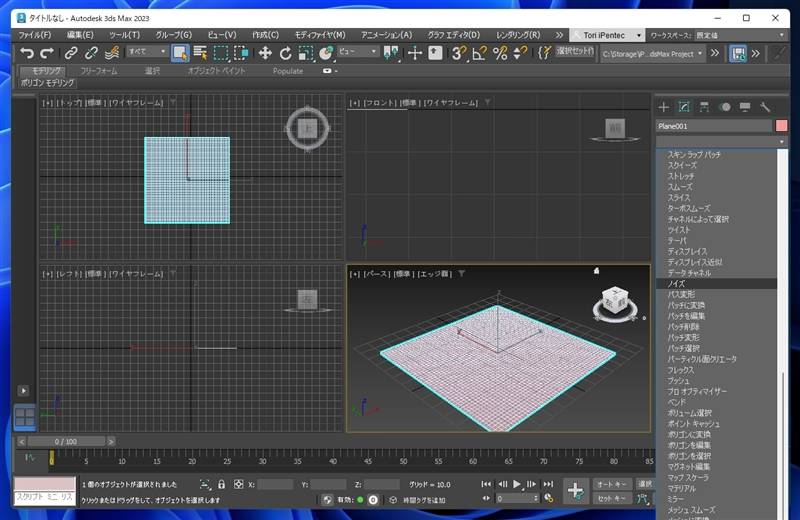Open the project path dropdown

click(653, 54)
